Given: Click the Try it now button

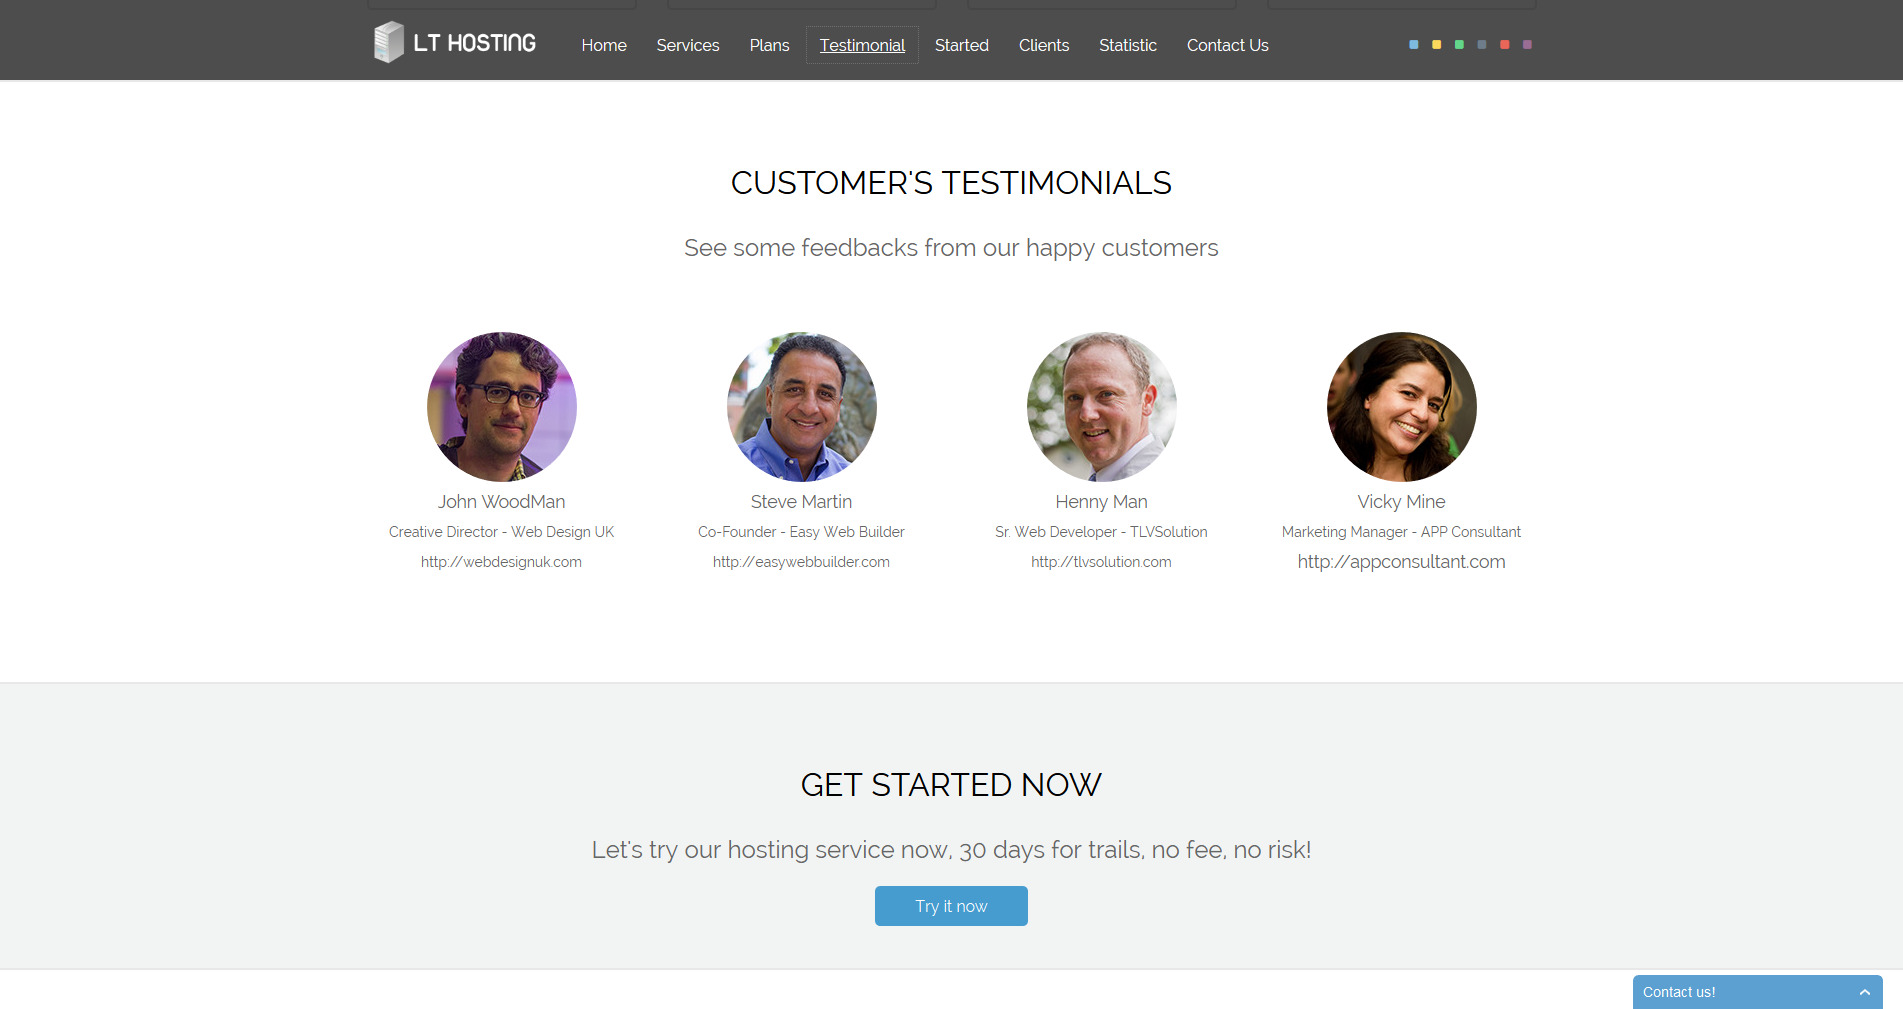Looking at the screenshot, I should tap(951, 906).
